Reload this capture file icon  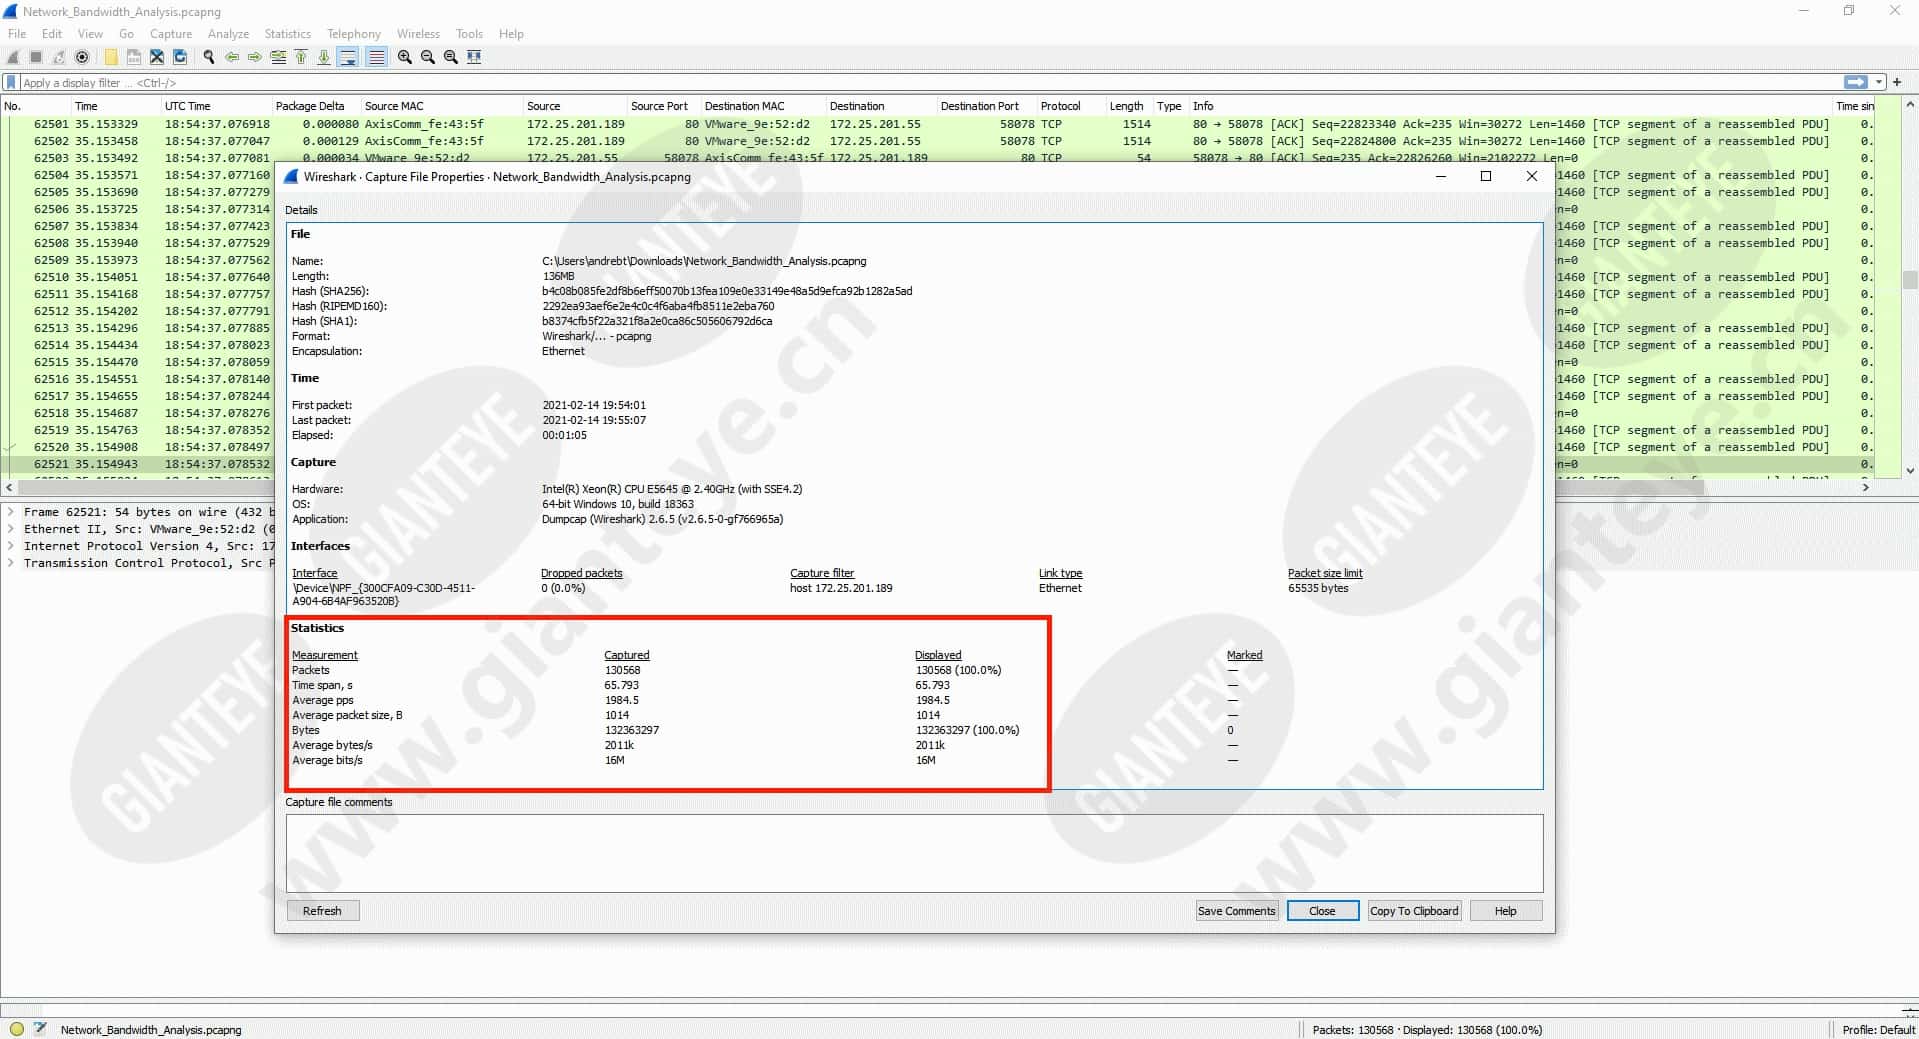[x=180, y=57]
